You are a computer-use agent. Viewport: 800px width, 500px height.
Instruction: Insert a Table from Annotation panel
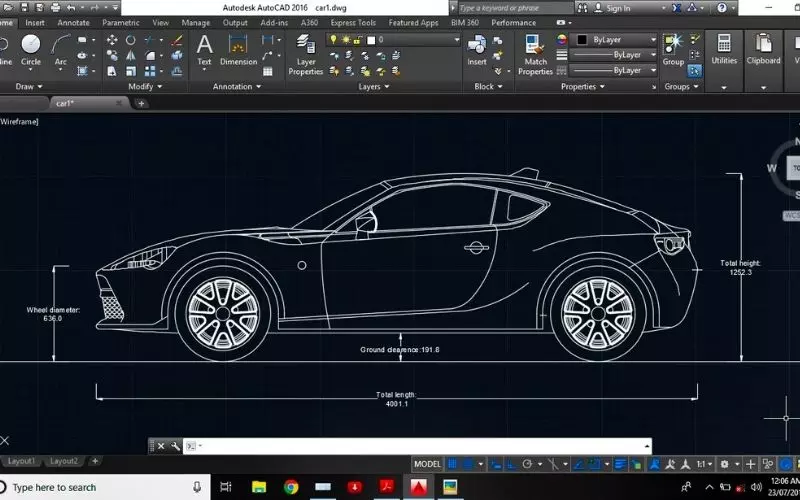(x=267, y=71)
